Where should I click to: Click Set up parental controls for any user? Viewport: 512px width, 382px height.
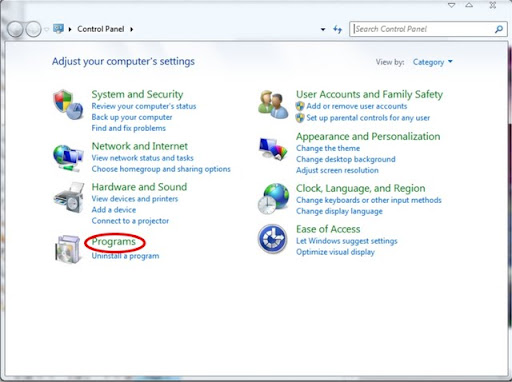pos(368,118)
